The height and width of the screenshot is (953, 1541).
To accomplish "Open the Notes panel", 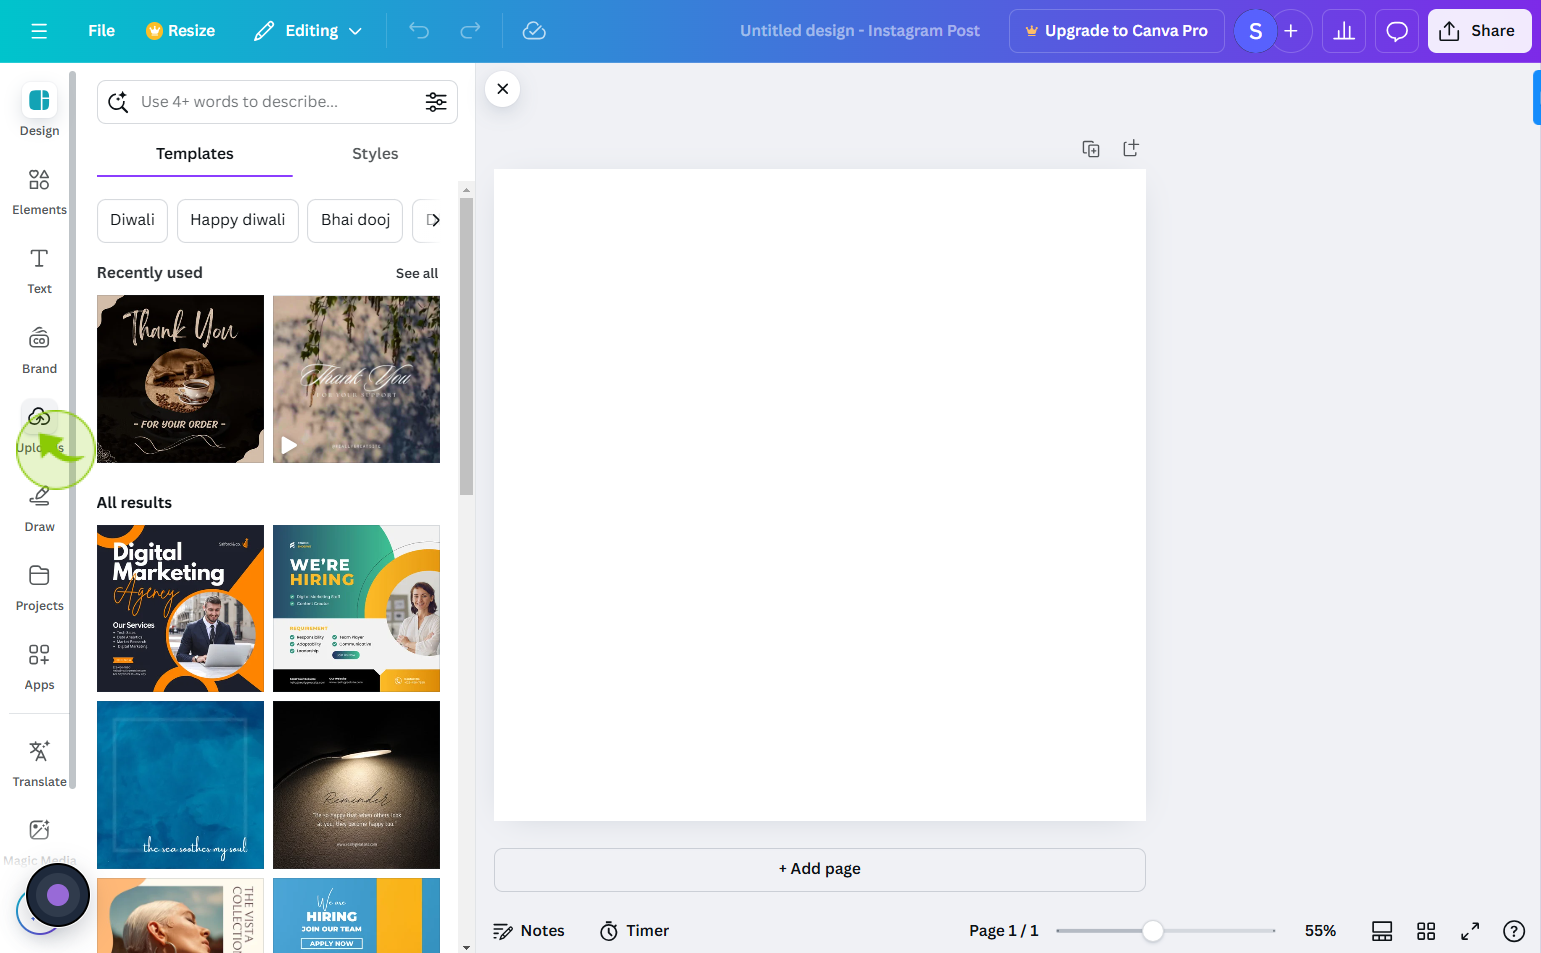I will pos(529,931).
